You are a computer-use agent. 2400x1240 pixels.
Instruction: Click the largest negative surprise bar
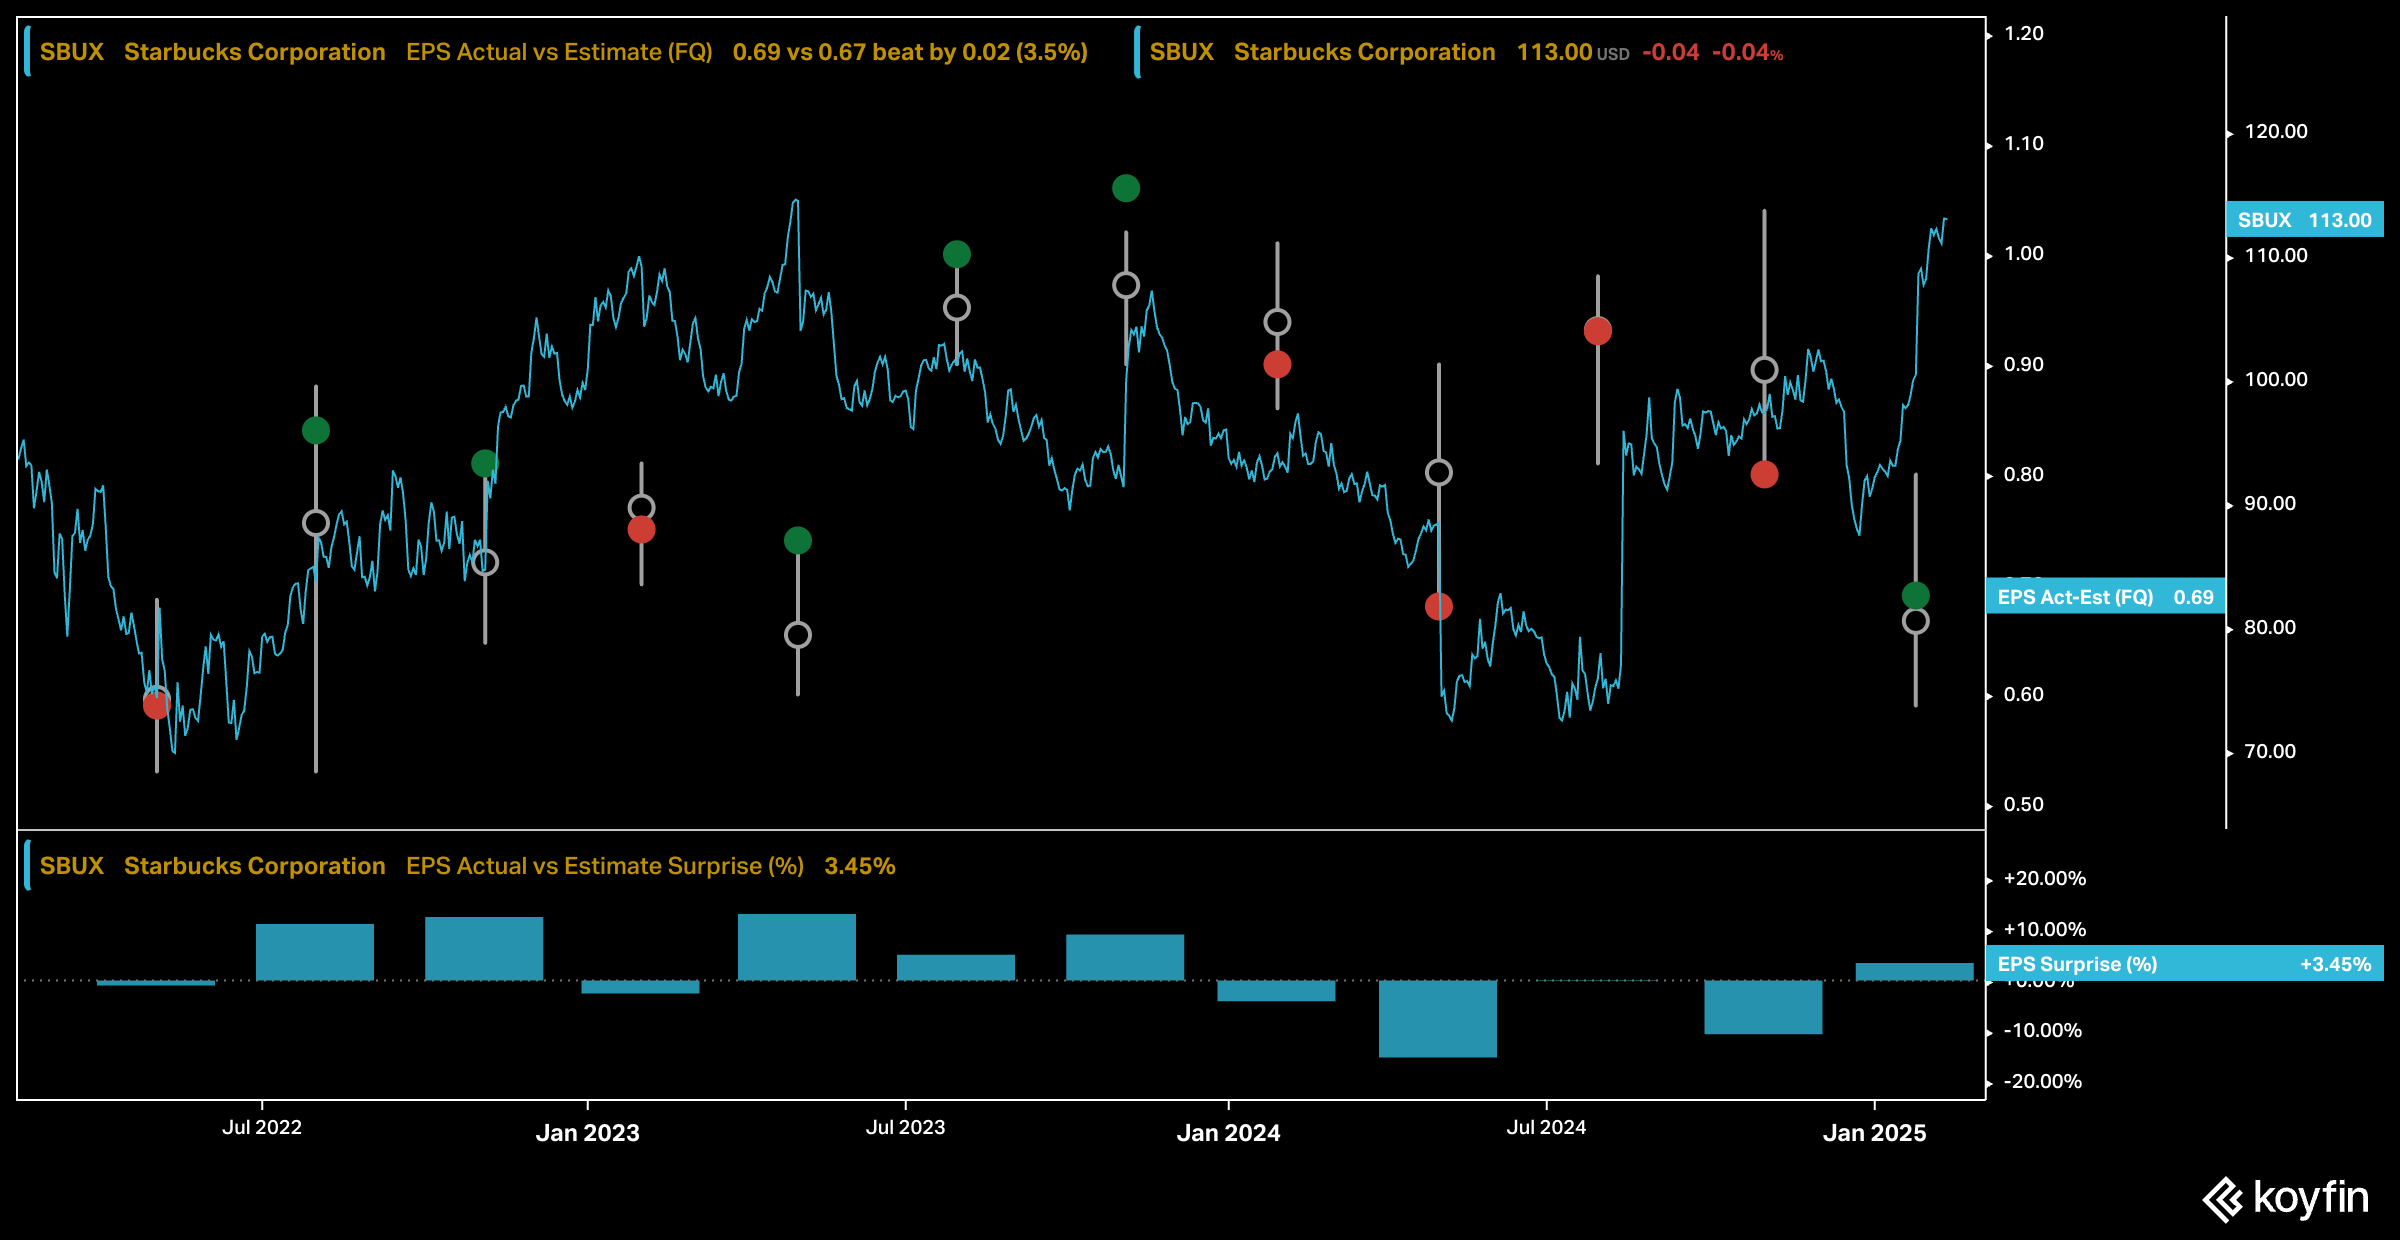point(1438,1018)
